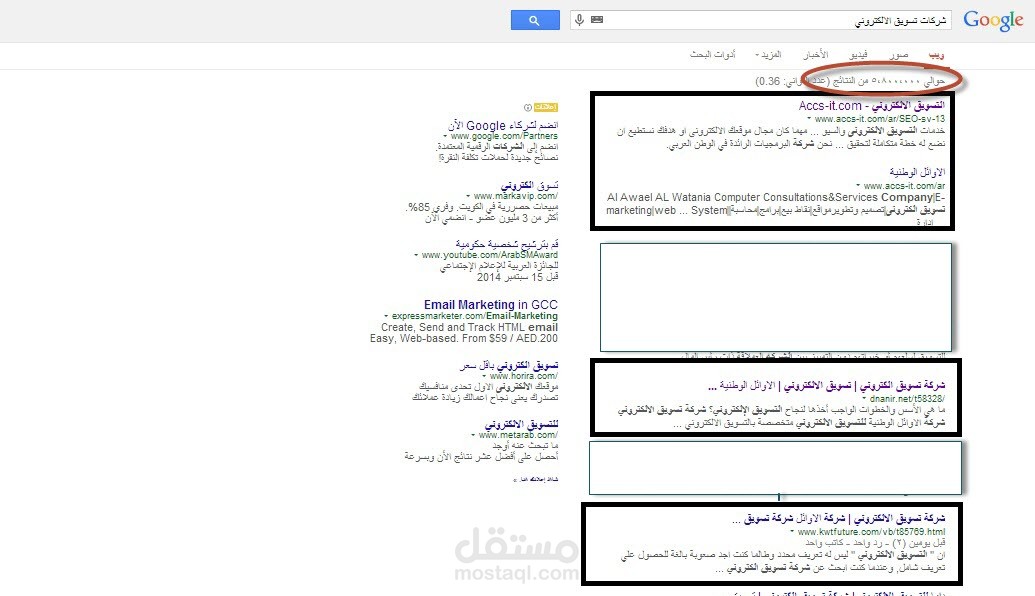Expand arrow next to www.youtube.com/ArabSMAward

416,255
